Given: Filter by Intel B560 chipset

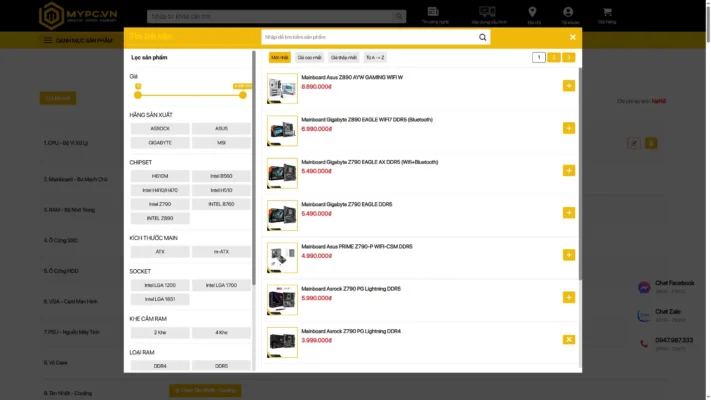Looking at the screenshot, I should point(221,176).
